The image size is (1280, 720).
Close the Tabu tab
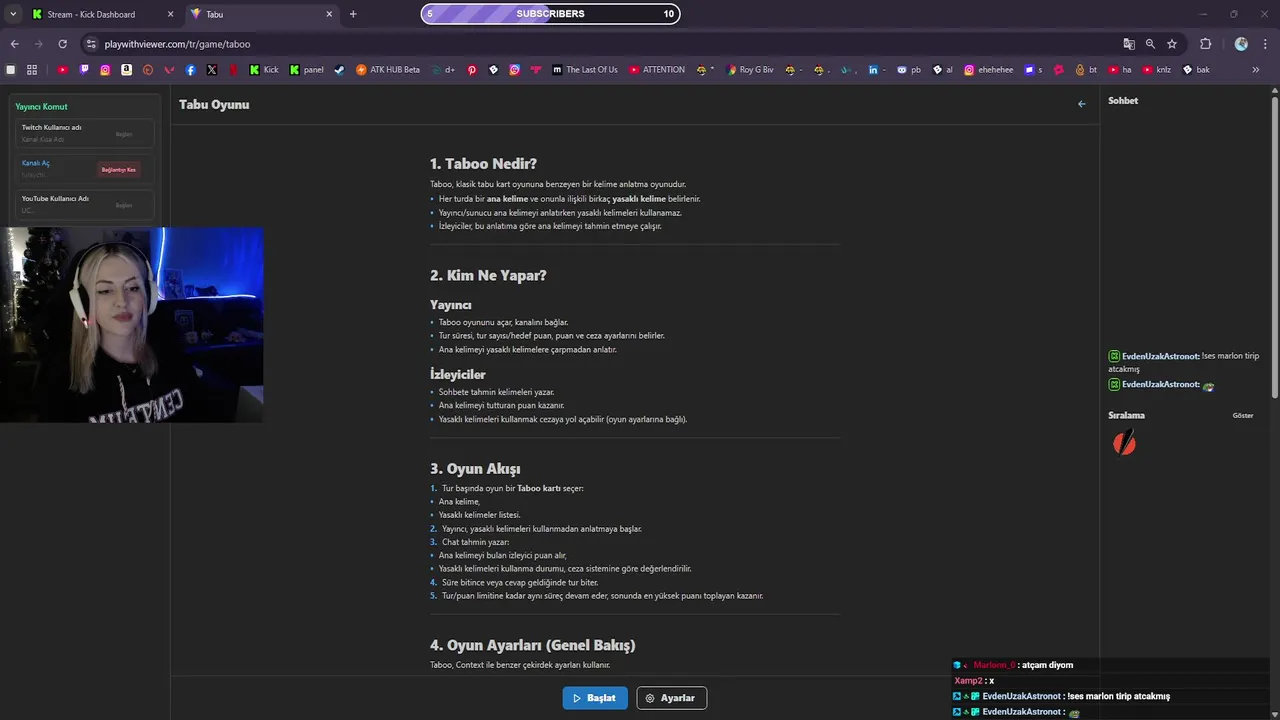click(329, 14)
